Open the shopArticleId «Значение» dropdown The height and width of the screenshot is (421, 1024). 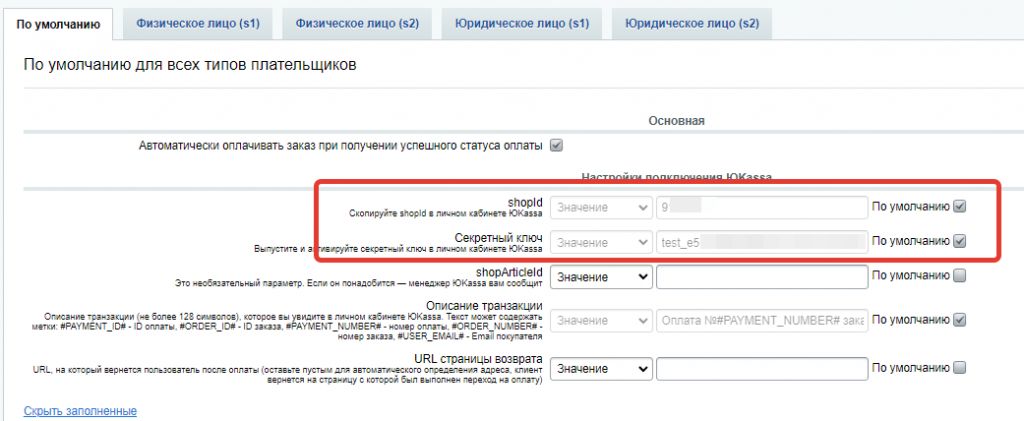point(601,275)
